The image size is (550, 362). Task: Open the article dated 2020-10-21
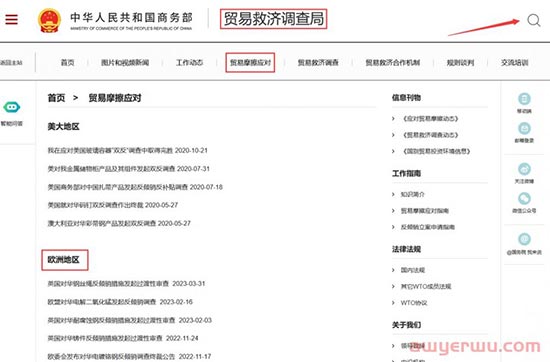tap(128, 150)
